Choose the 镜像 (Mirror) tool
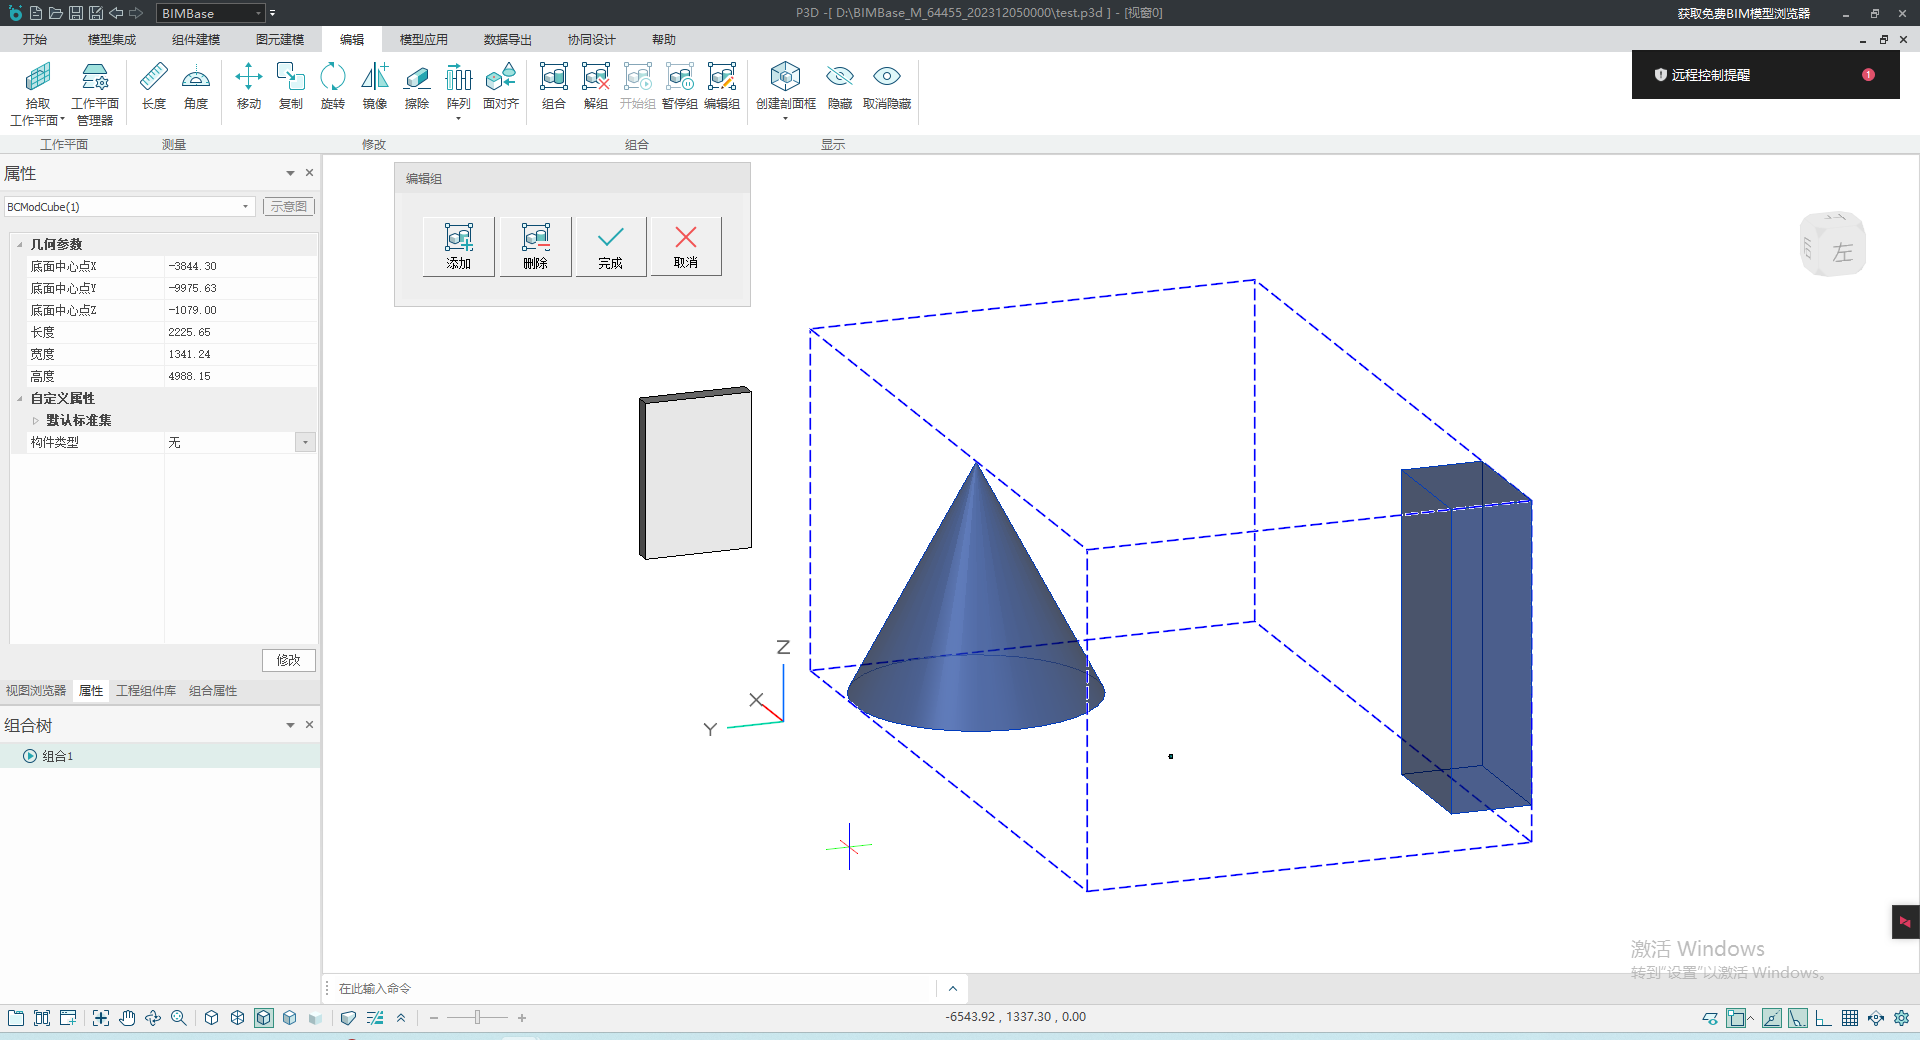 (374, 86)
